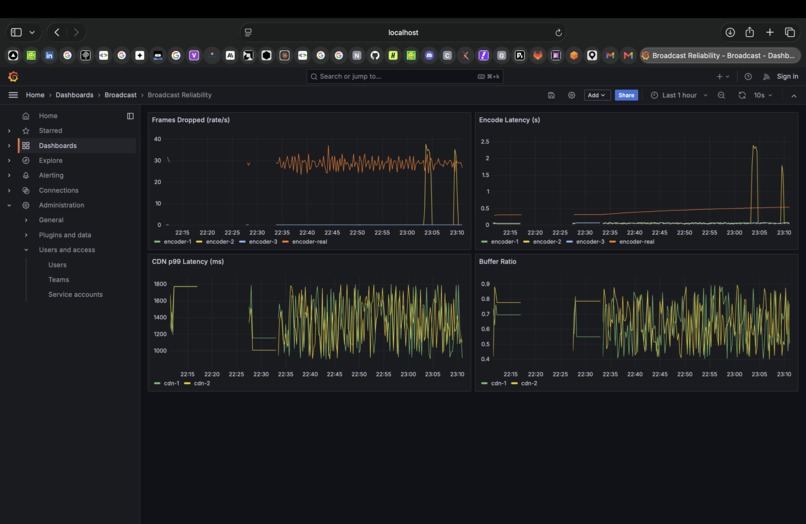Open Service accounts in sidebar
Viewport: 806px width, 524px height.
point(76,295)
